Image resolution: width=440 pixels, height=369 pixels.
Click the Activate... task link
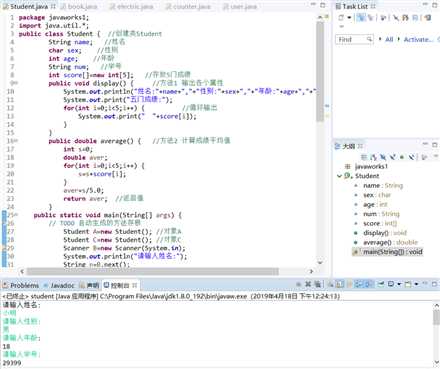pos(418,39)
